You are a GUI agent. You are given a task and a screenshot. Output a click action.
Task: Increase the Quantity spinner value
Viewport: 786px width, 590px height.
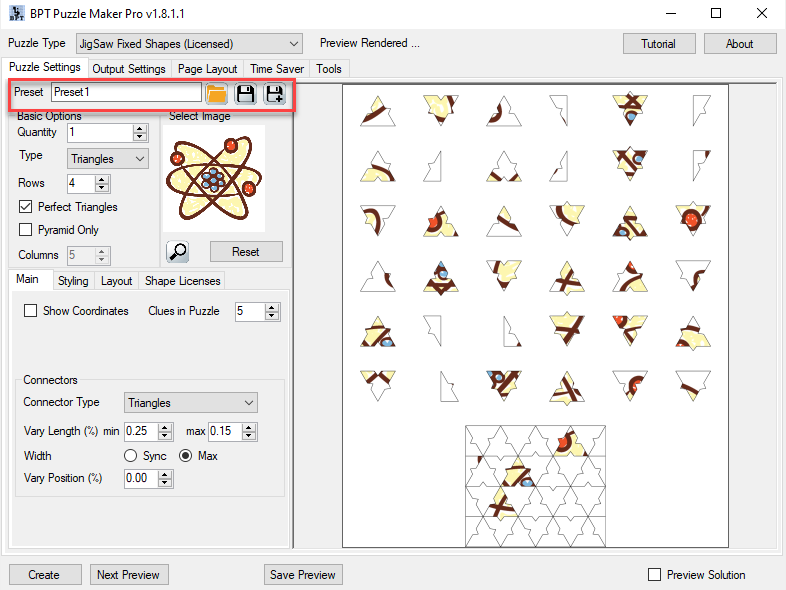[x=140, y=128]
